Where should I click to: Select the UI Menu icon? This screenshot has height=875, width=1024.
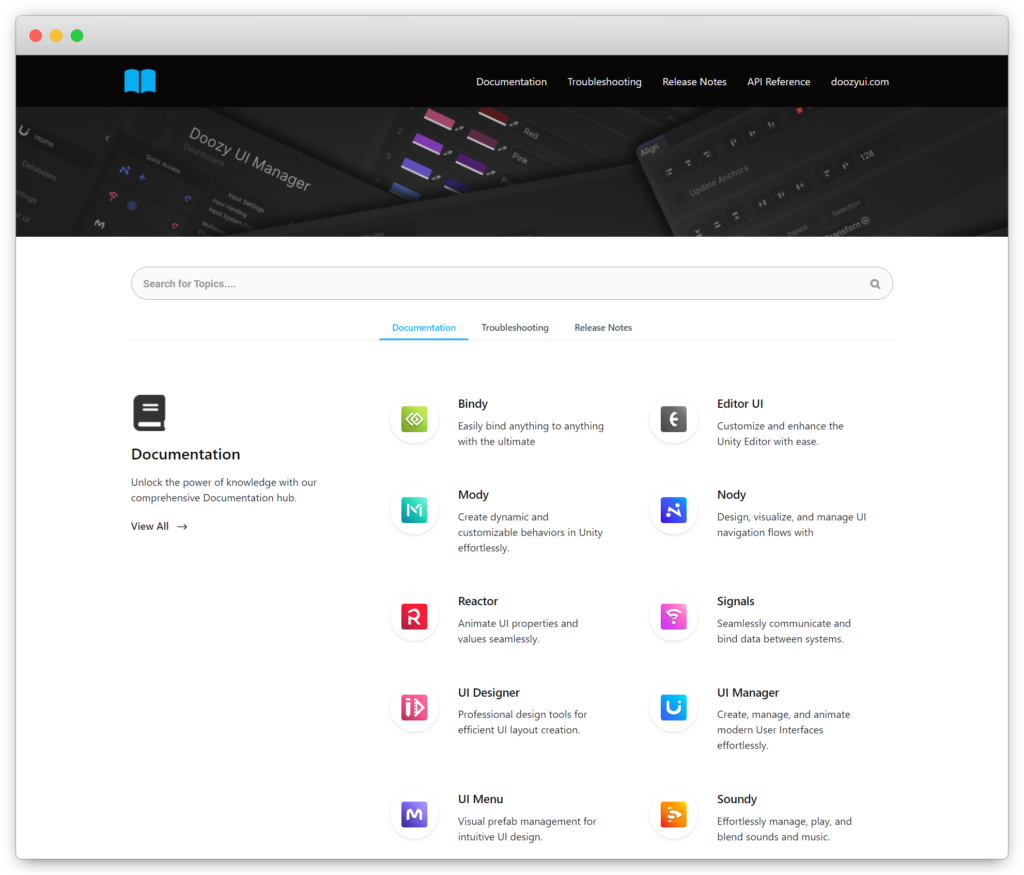[414, 815]
